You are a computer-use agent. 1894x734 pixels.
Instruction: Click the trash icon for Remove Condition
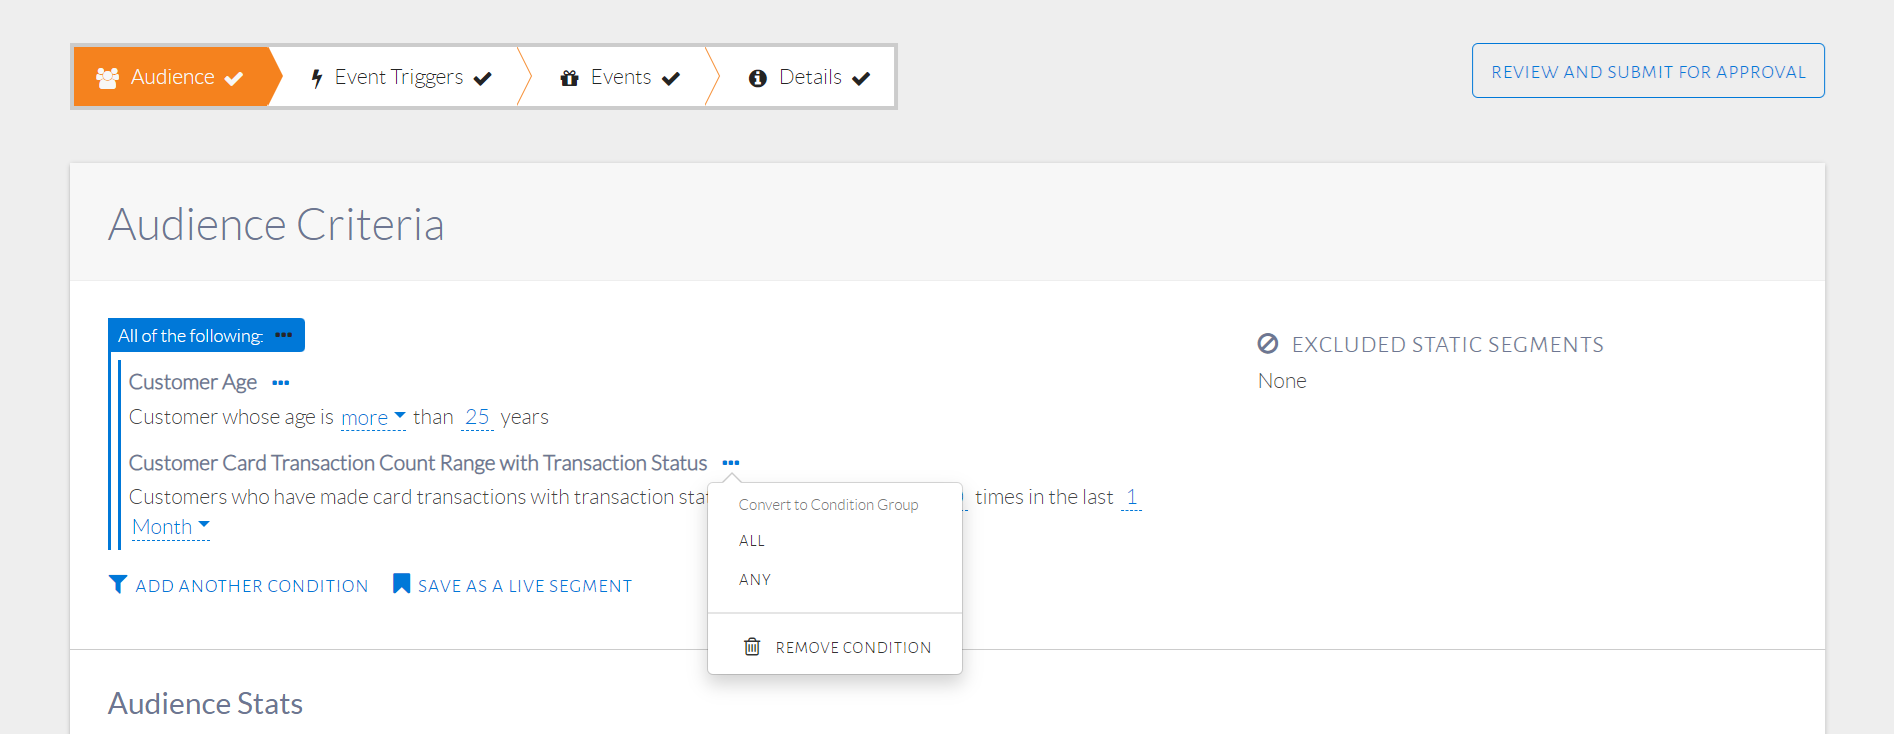tap(752, 647)
